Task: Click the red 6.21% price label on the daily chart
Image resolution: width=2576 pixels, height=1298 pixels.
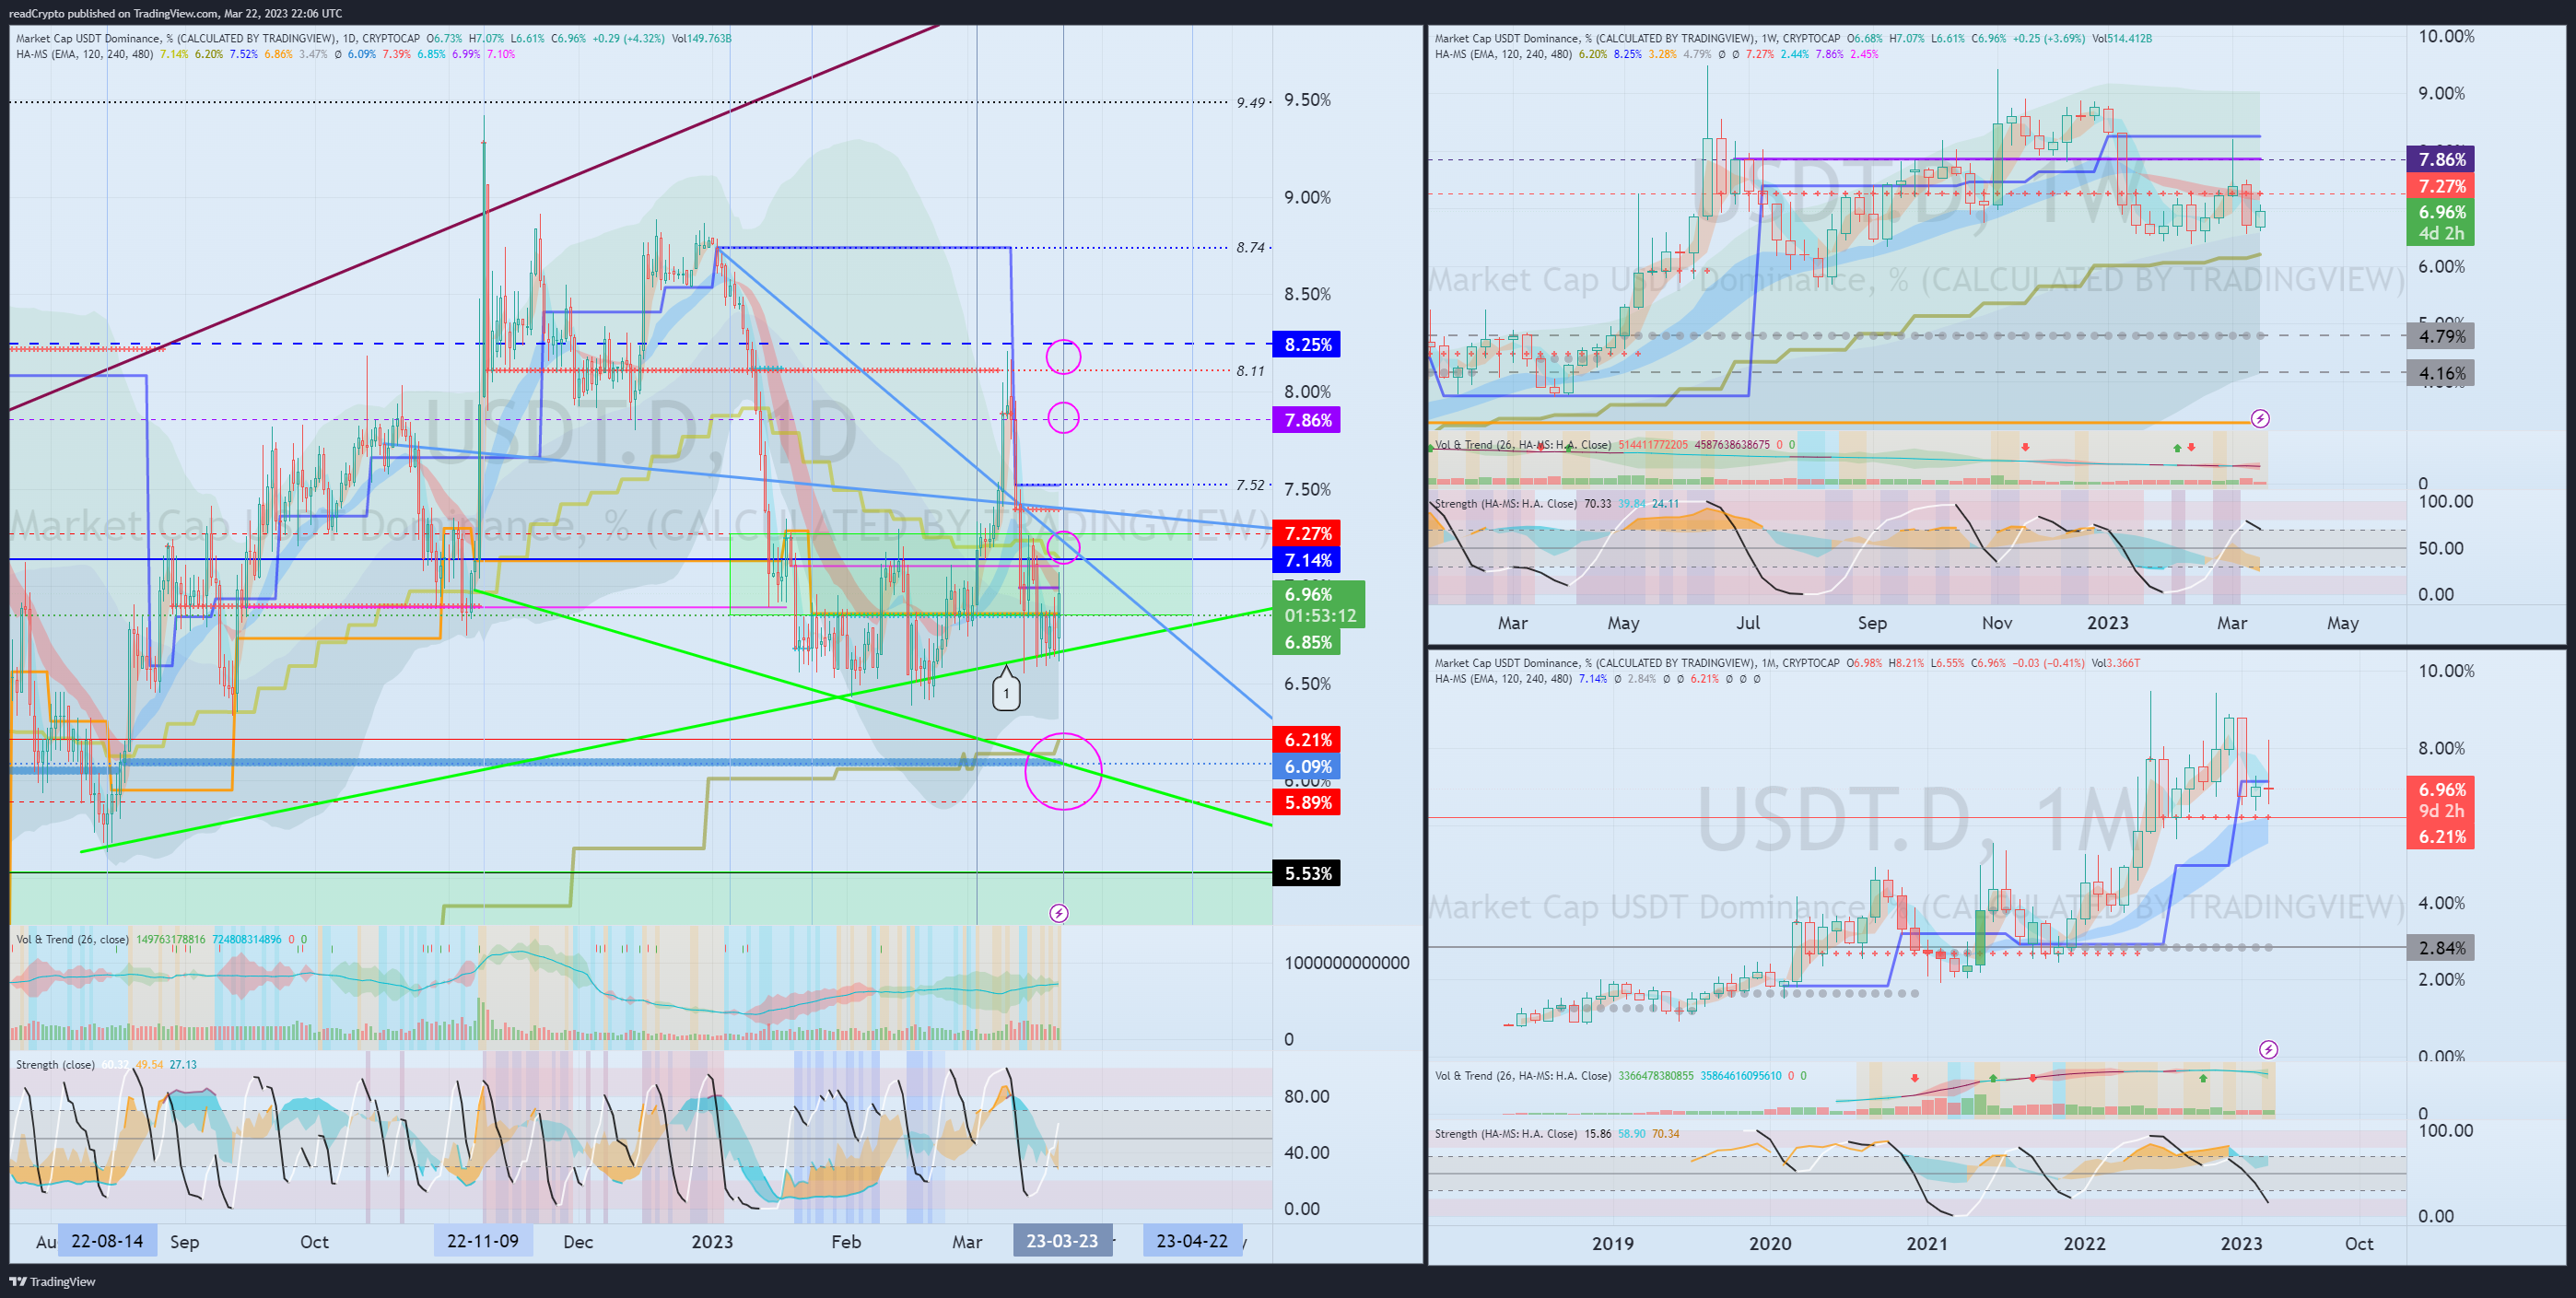Action: click(x=1307, y=740)
